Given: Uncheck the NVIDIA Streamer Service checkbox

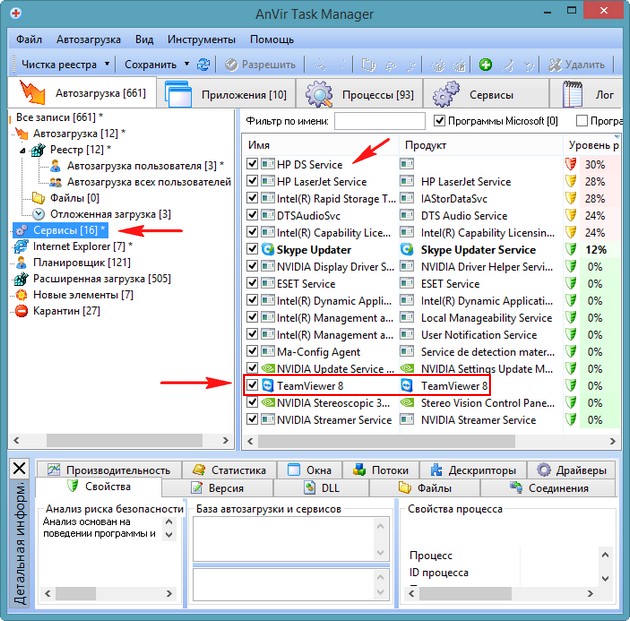Looking at the screenshot, I should coord(252,419).
